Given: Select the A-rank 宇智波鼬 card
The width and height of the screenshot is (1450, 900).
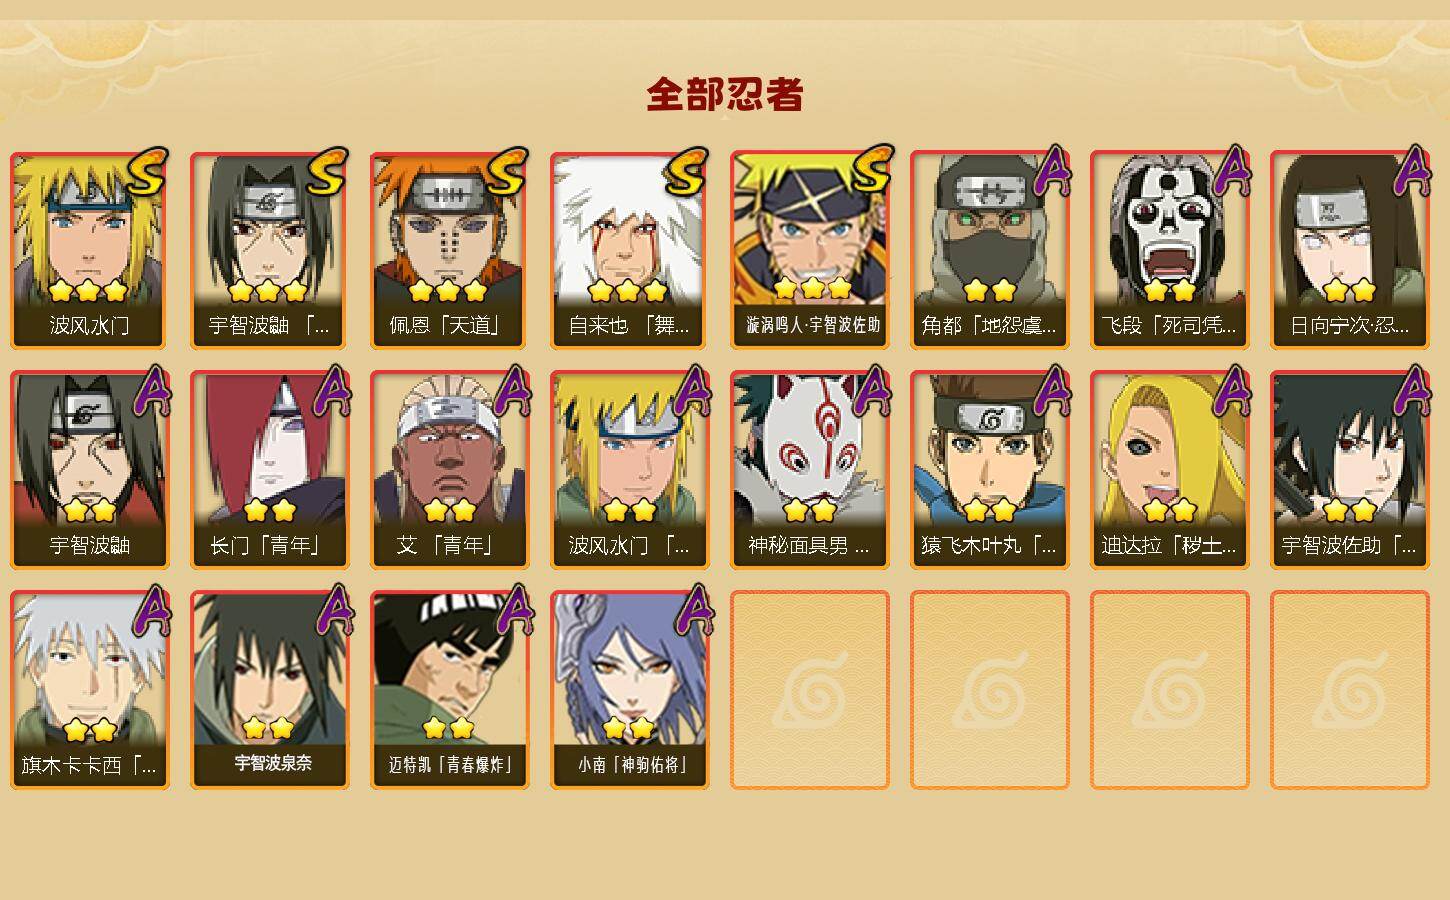Looking at the screenshot, I should point(89,470).
